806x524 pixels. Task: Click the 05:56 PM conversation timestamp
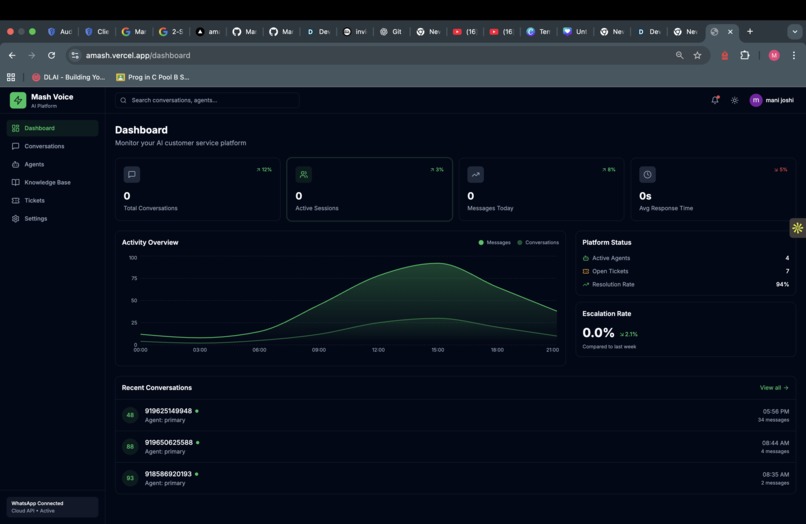coord(776,411)
